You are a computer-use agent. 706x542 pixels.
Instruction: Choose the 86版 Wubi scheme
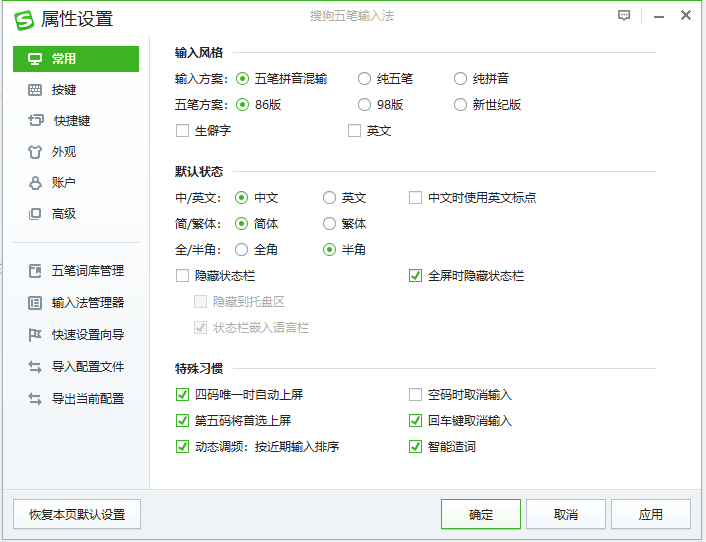tap(242, 105)
